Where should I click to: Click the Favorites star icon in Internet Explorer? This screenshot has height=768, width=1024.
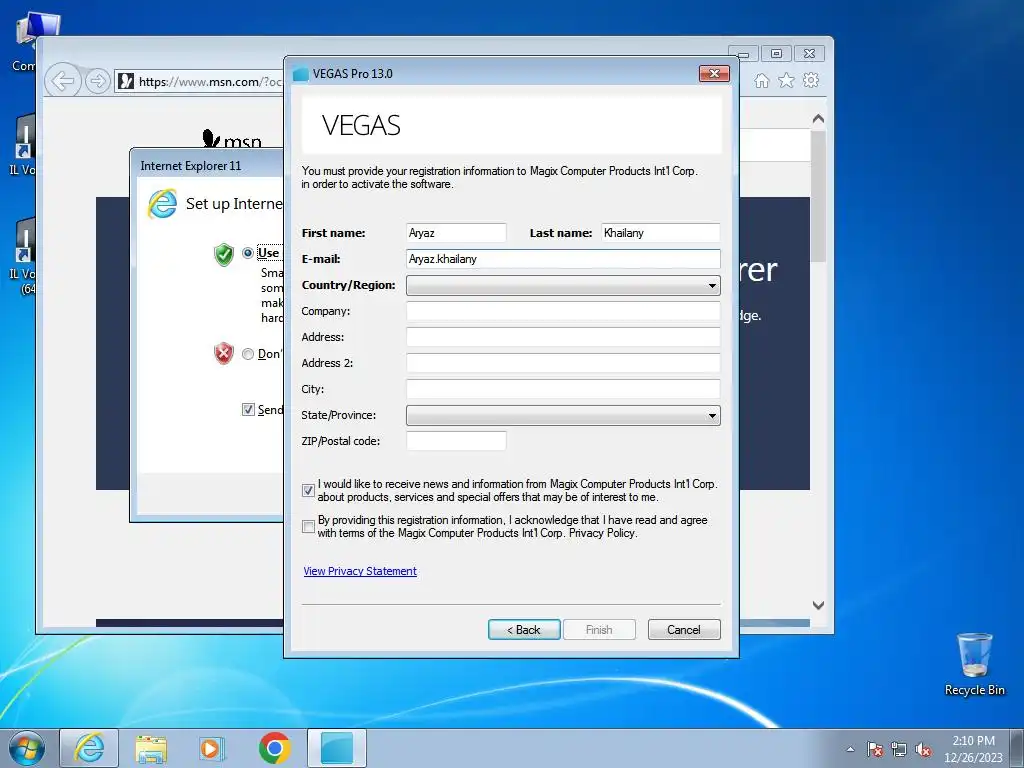tap(786, 80)
